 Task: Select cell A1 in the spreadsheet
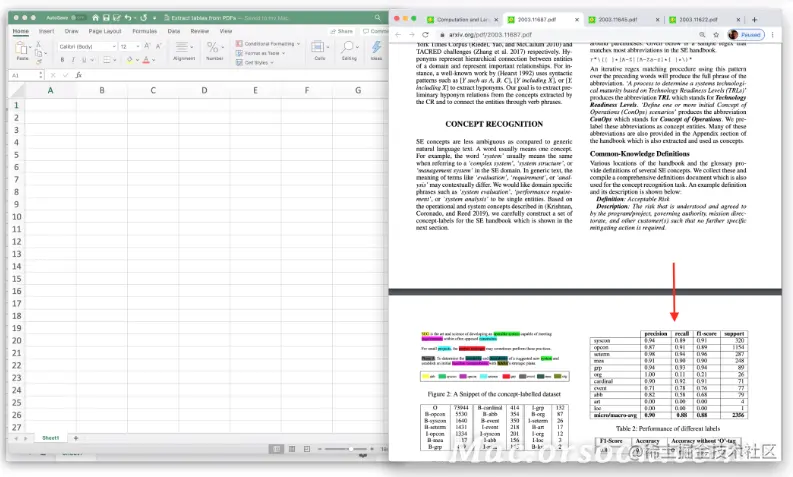[51, 105]
